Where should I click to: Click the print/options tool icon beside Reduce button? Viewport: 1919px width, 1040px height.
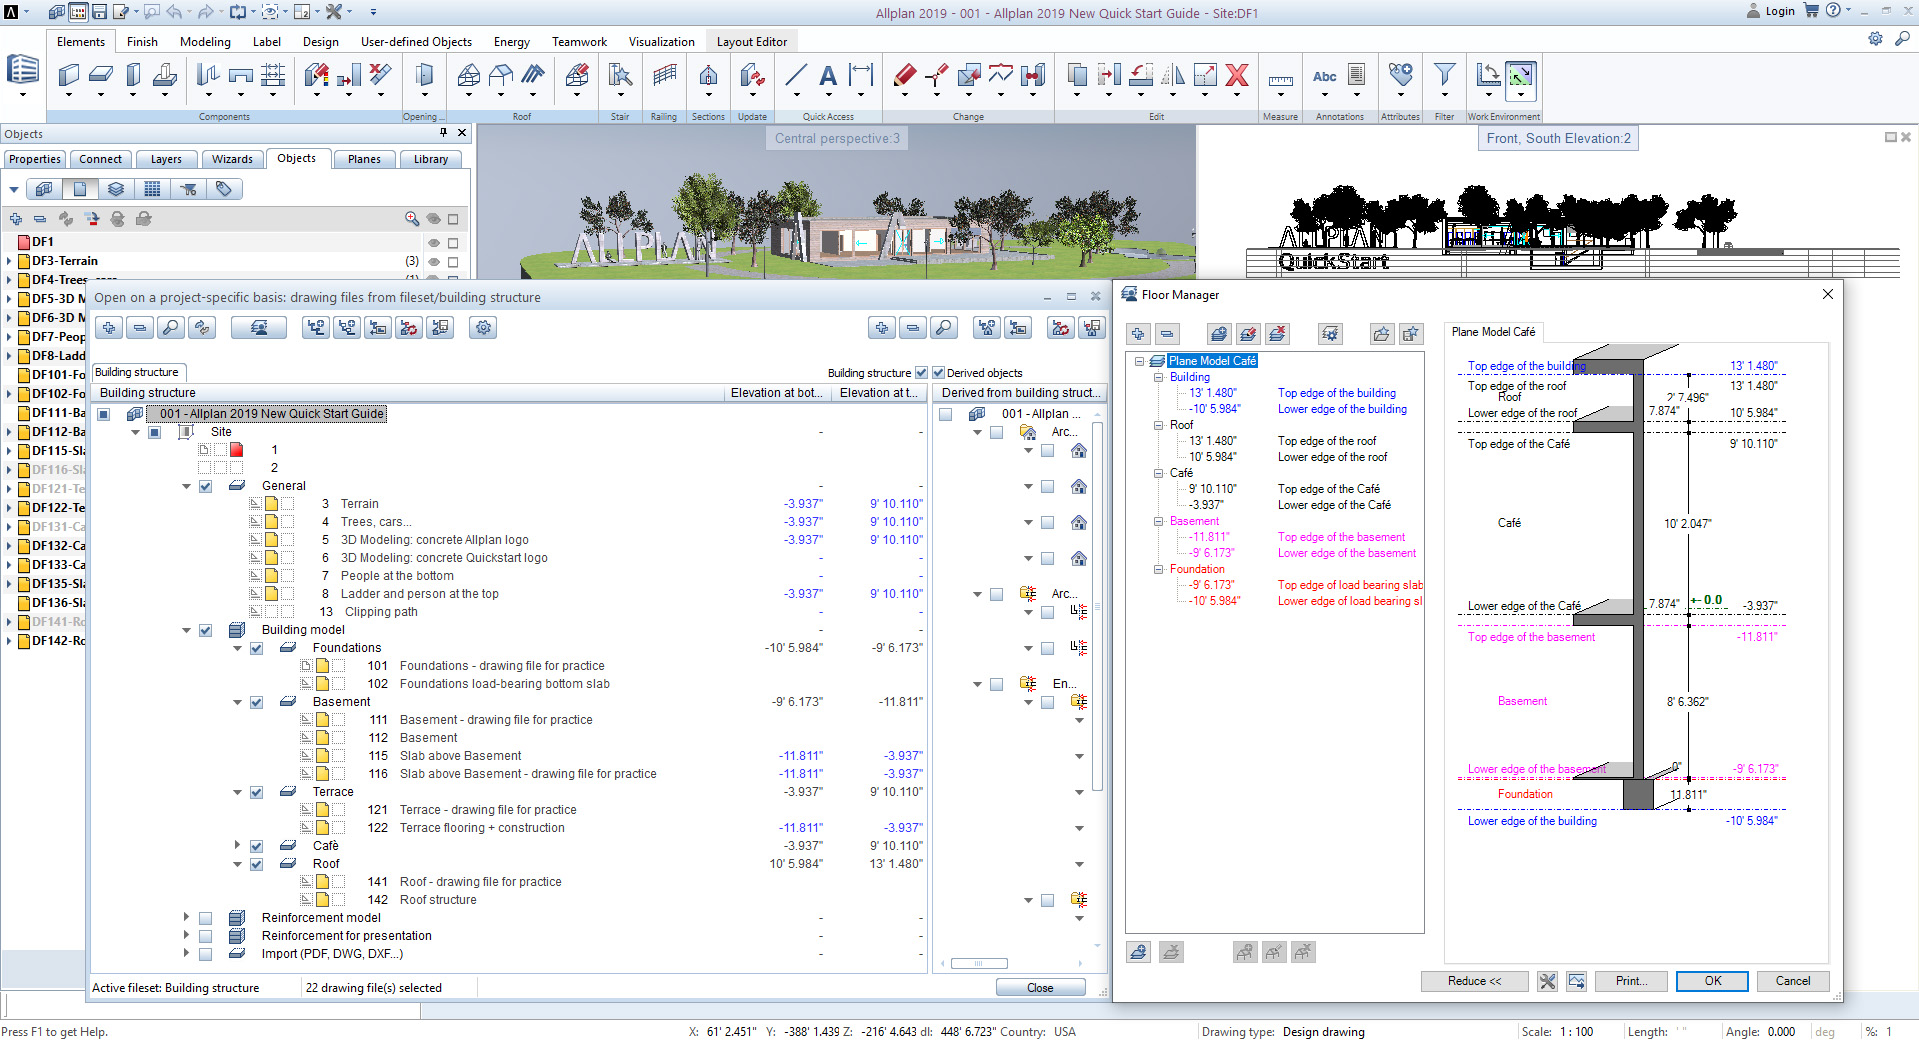point(1547,981)
